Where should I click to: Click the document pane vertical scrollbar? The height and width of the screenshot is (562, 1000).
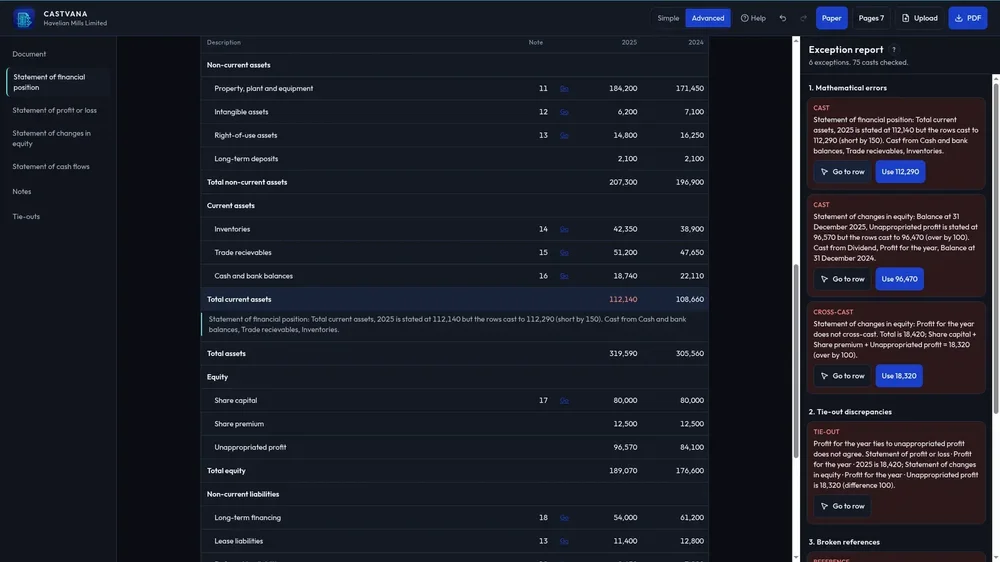tap(795, 360)
